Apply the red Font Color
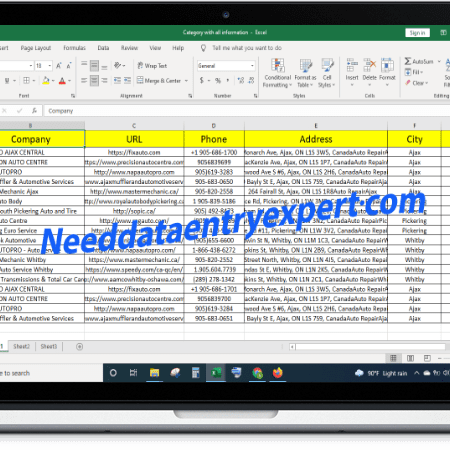The height and width of the screenshot is (450, 450). (x=62, y=80)
